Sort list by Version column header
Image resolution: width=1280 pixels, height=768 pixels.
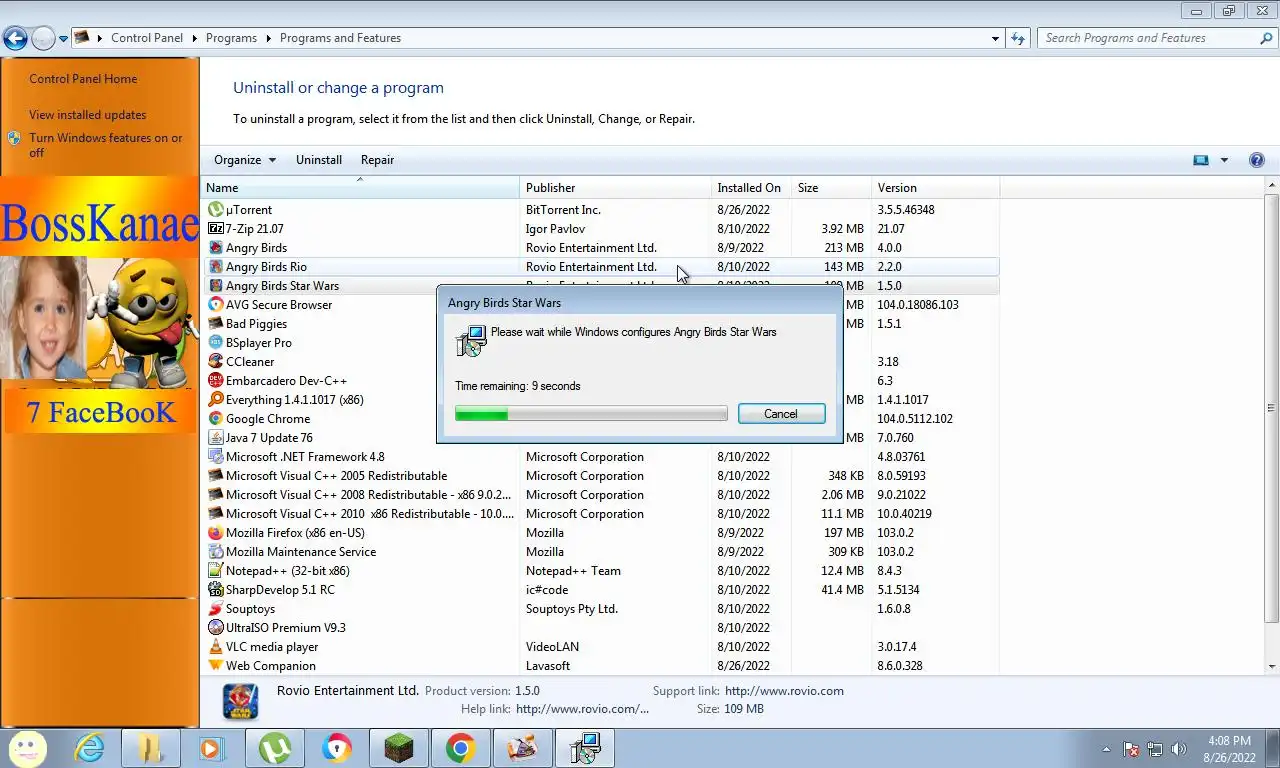coord(935,188)
